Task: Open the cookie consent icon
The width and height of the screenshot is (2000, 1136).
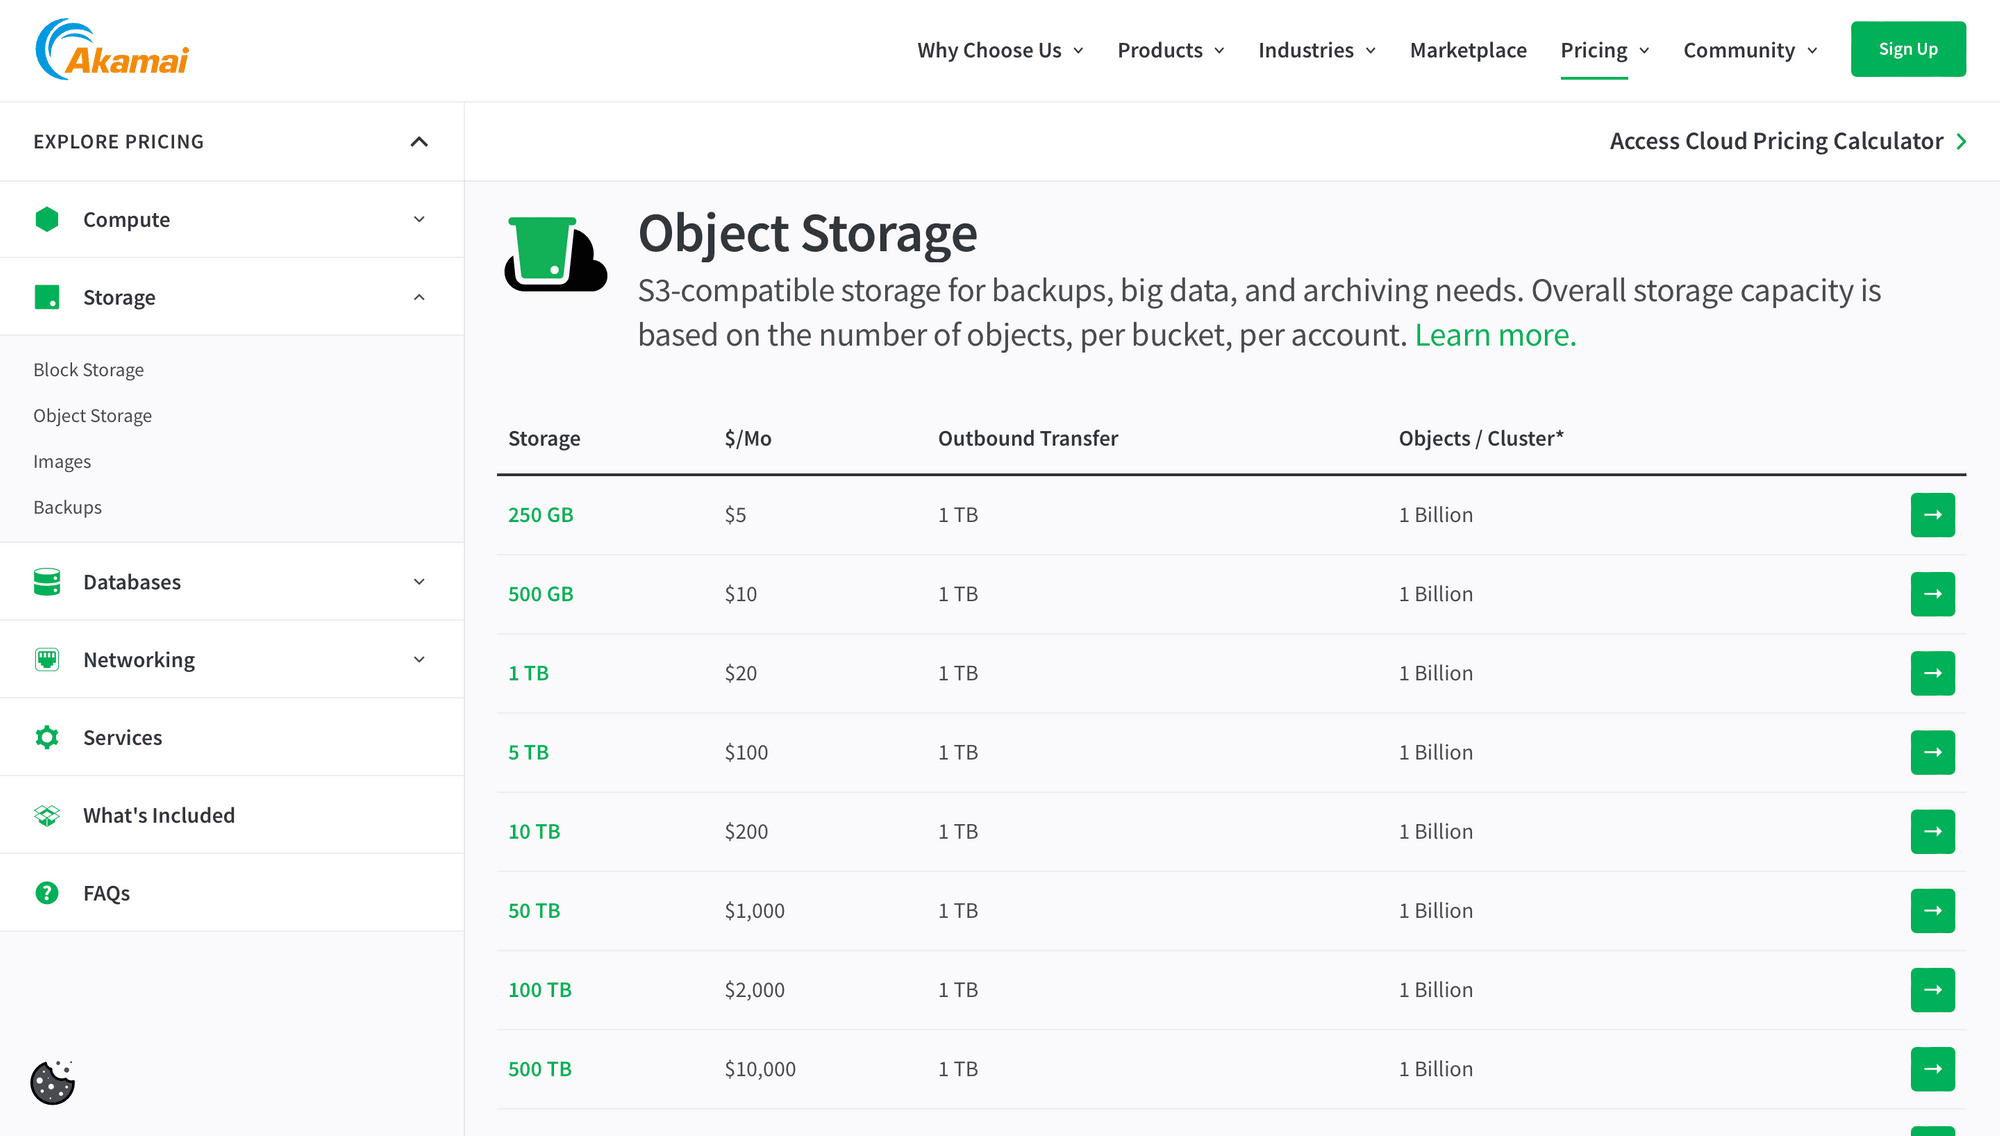Action: point(52,1081)
